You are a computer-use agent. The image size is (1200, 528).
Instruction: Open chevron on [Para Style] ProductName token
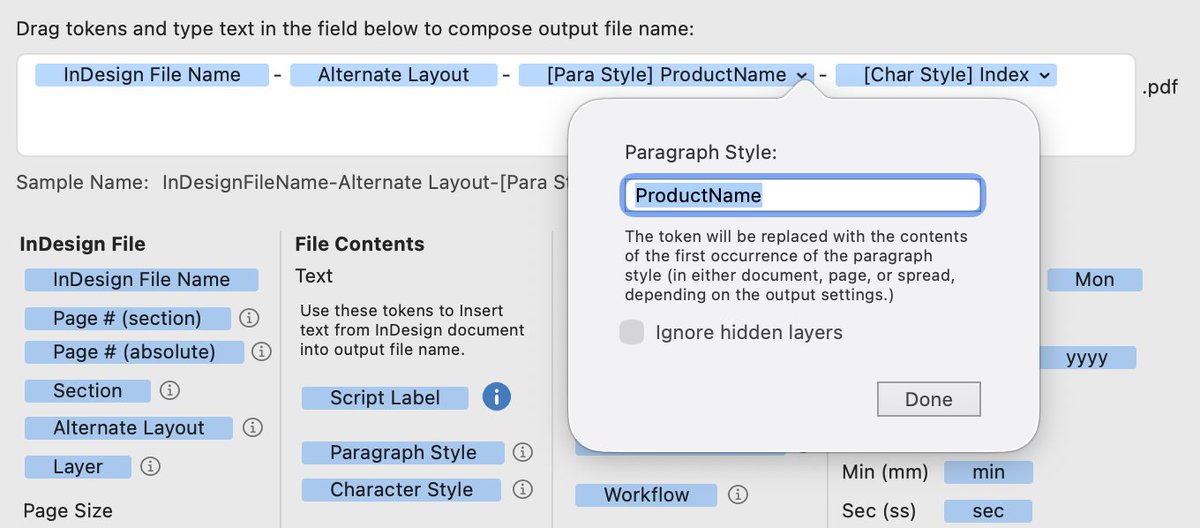click(x=801, y=75)
